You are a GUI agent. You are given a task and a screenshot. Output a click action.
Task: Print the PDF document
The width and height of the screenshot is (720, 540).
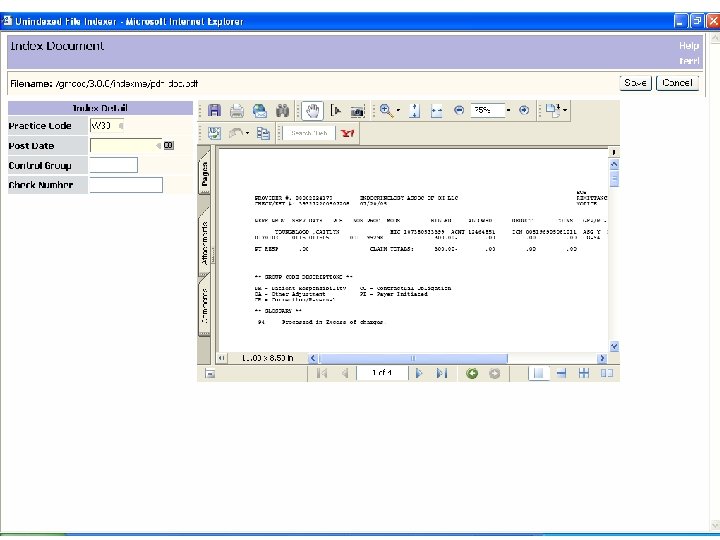click(237, 111)
